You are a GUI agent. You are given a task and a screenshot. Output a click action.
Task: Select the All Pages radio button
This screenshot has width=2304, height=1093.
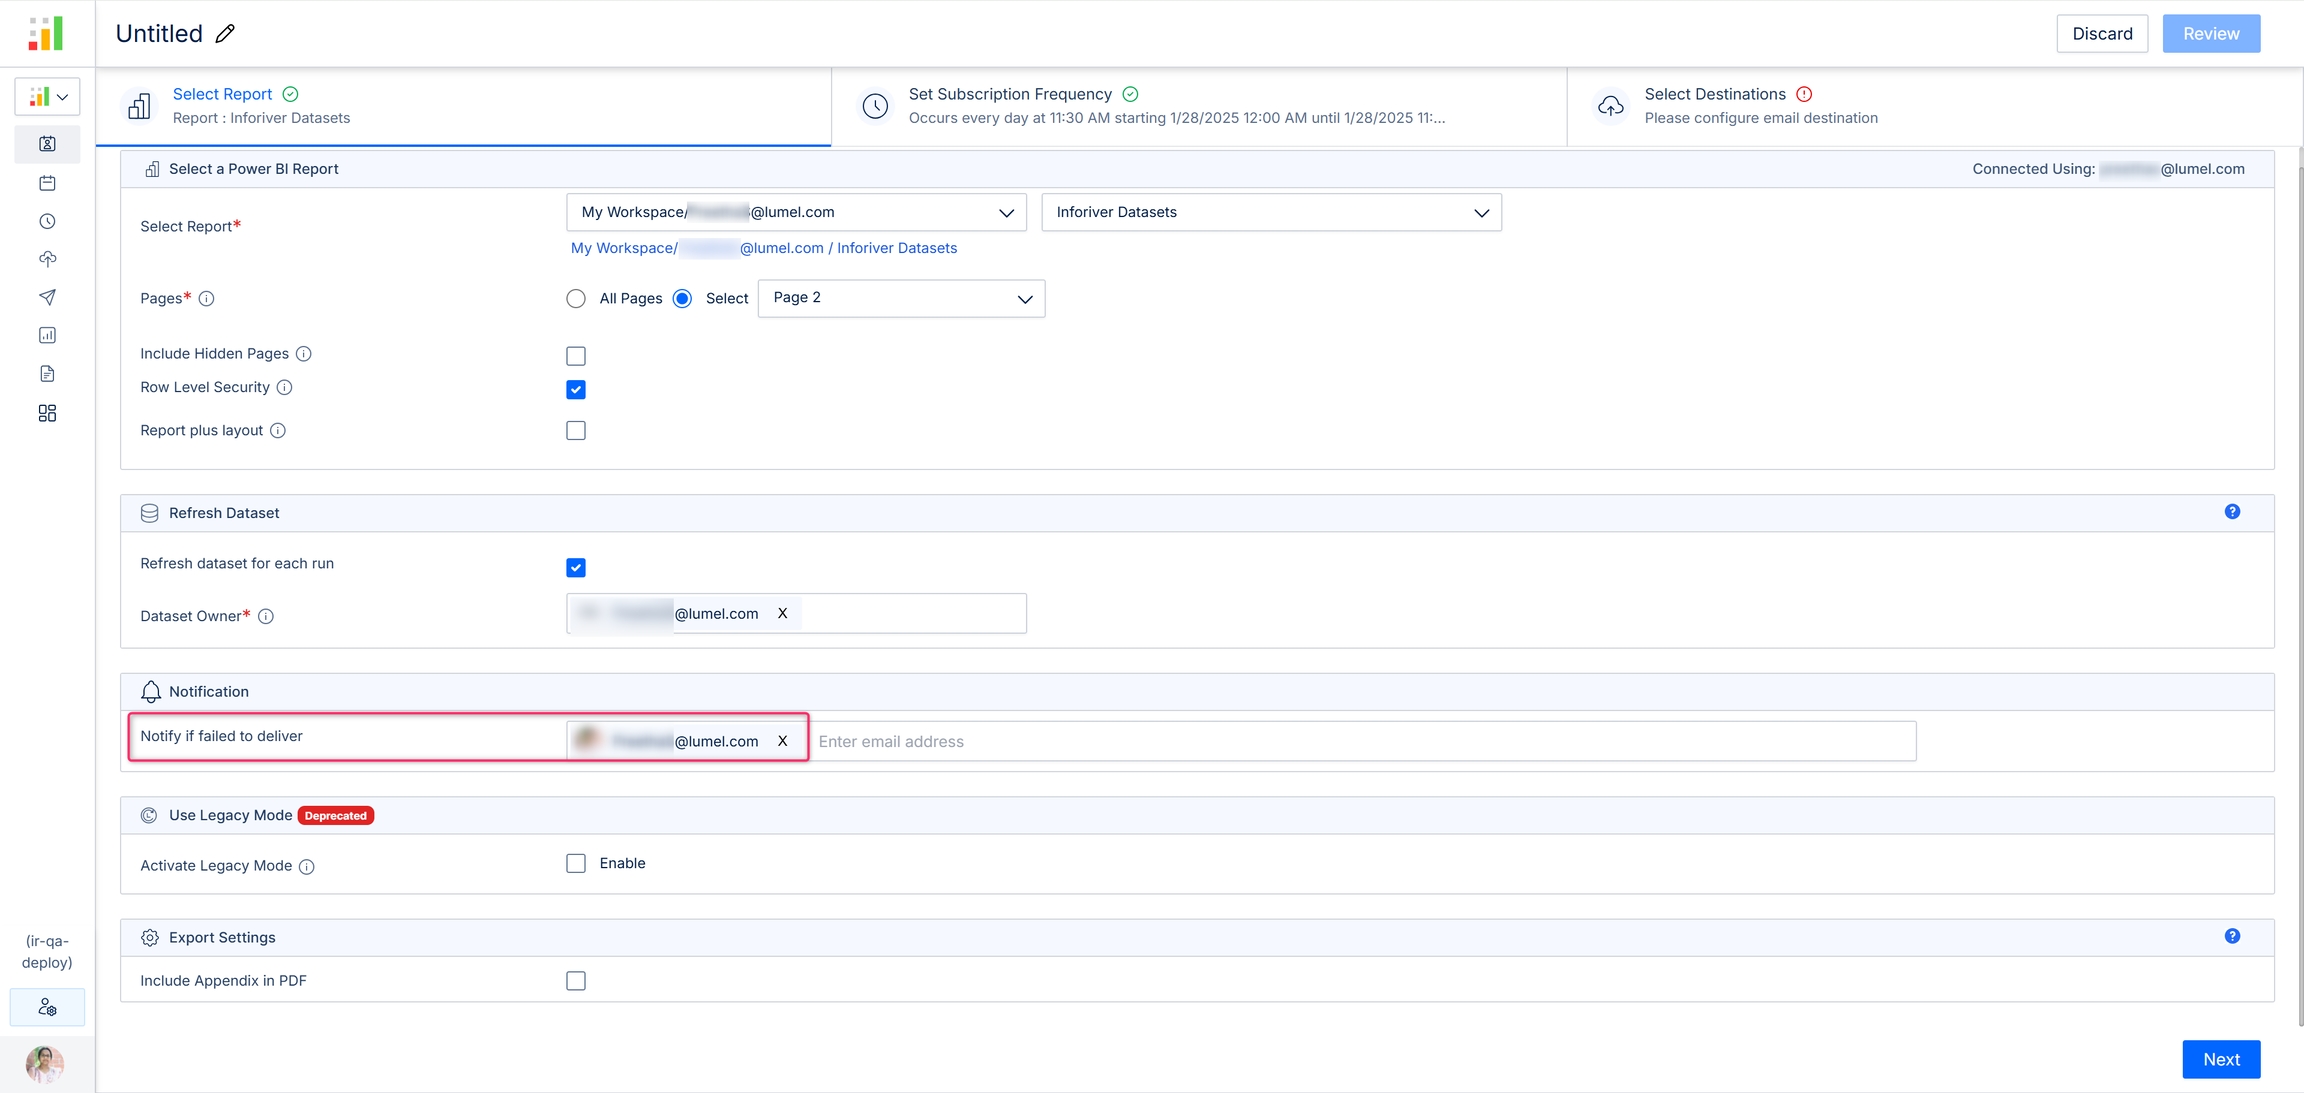click(576, 299)
